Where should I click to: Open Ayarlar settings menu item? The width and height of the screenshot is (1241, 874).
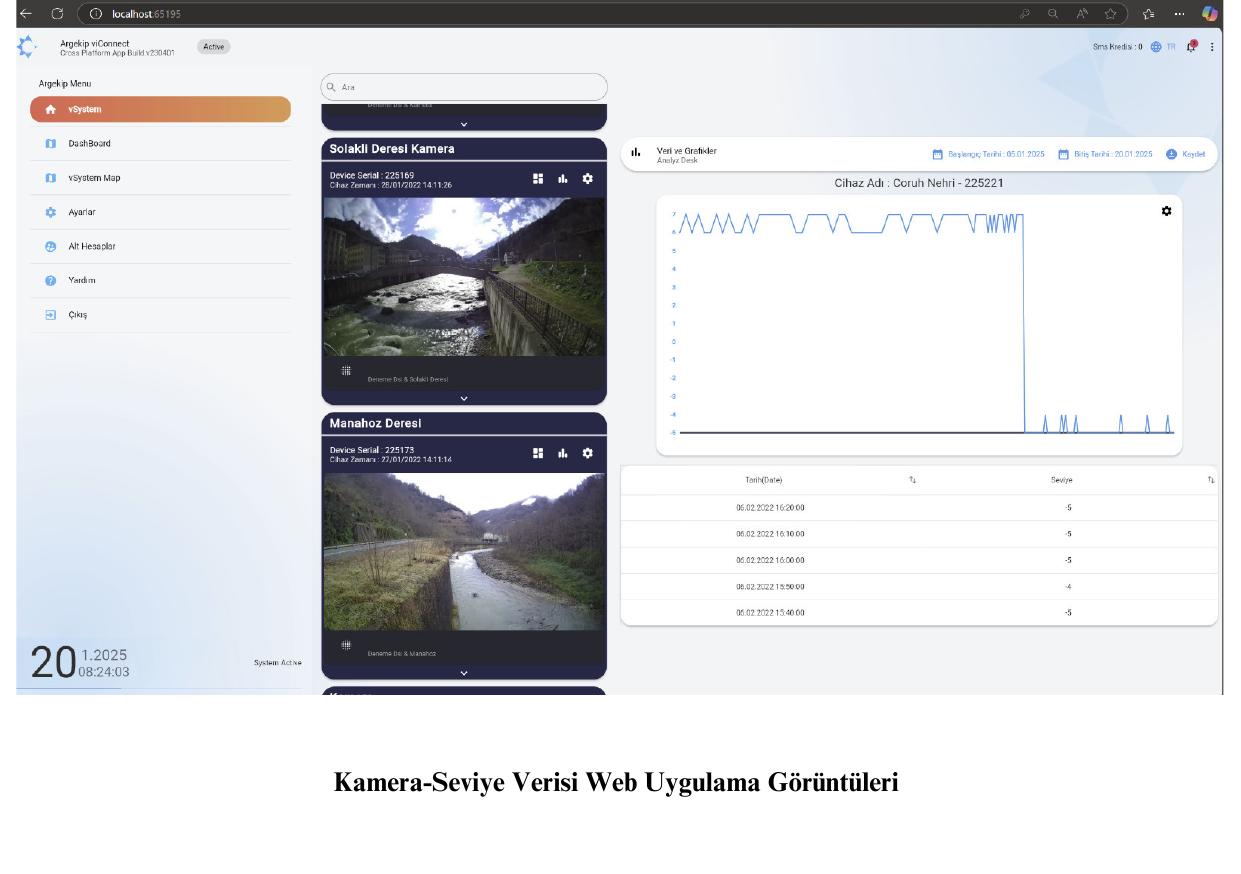pyautogui.click(x=160, y=212)
